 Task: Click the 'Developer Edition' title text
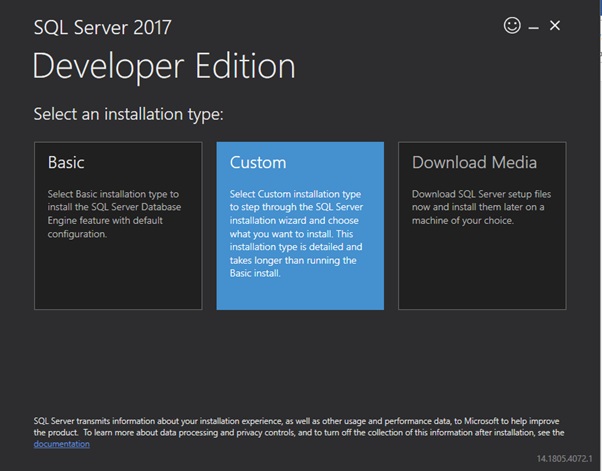tap(164, 66)
